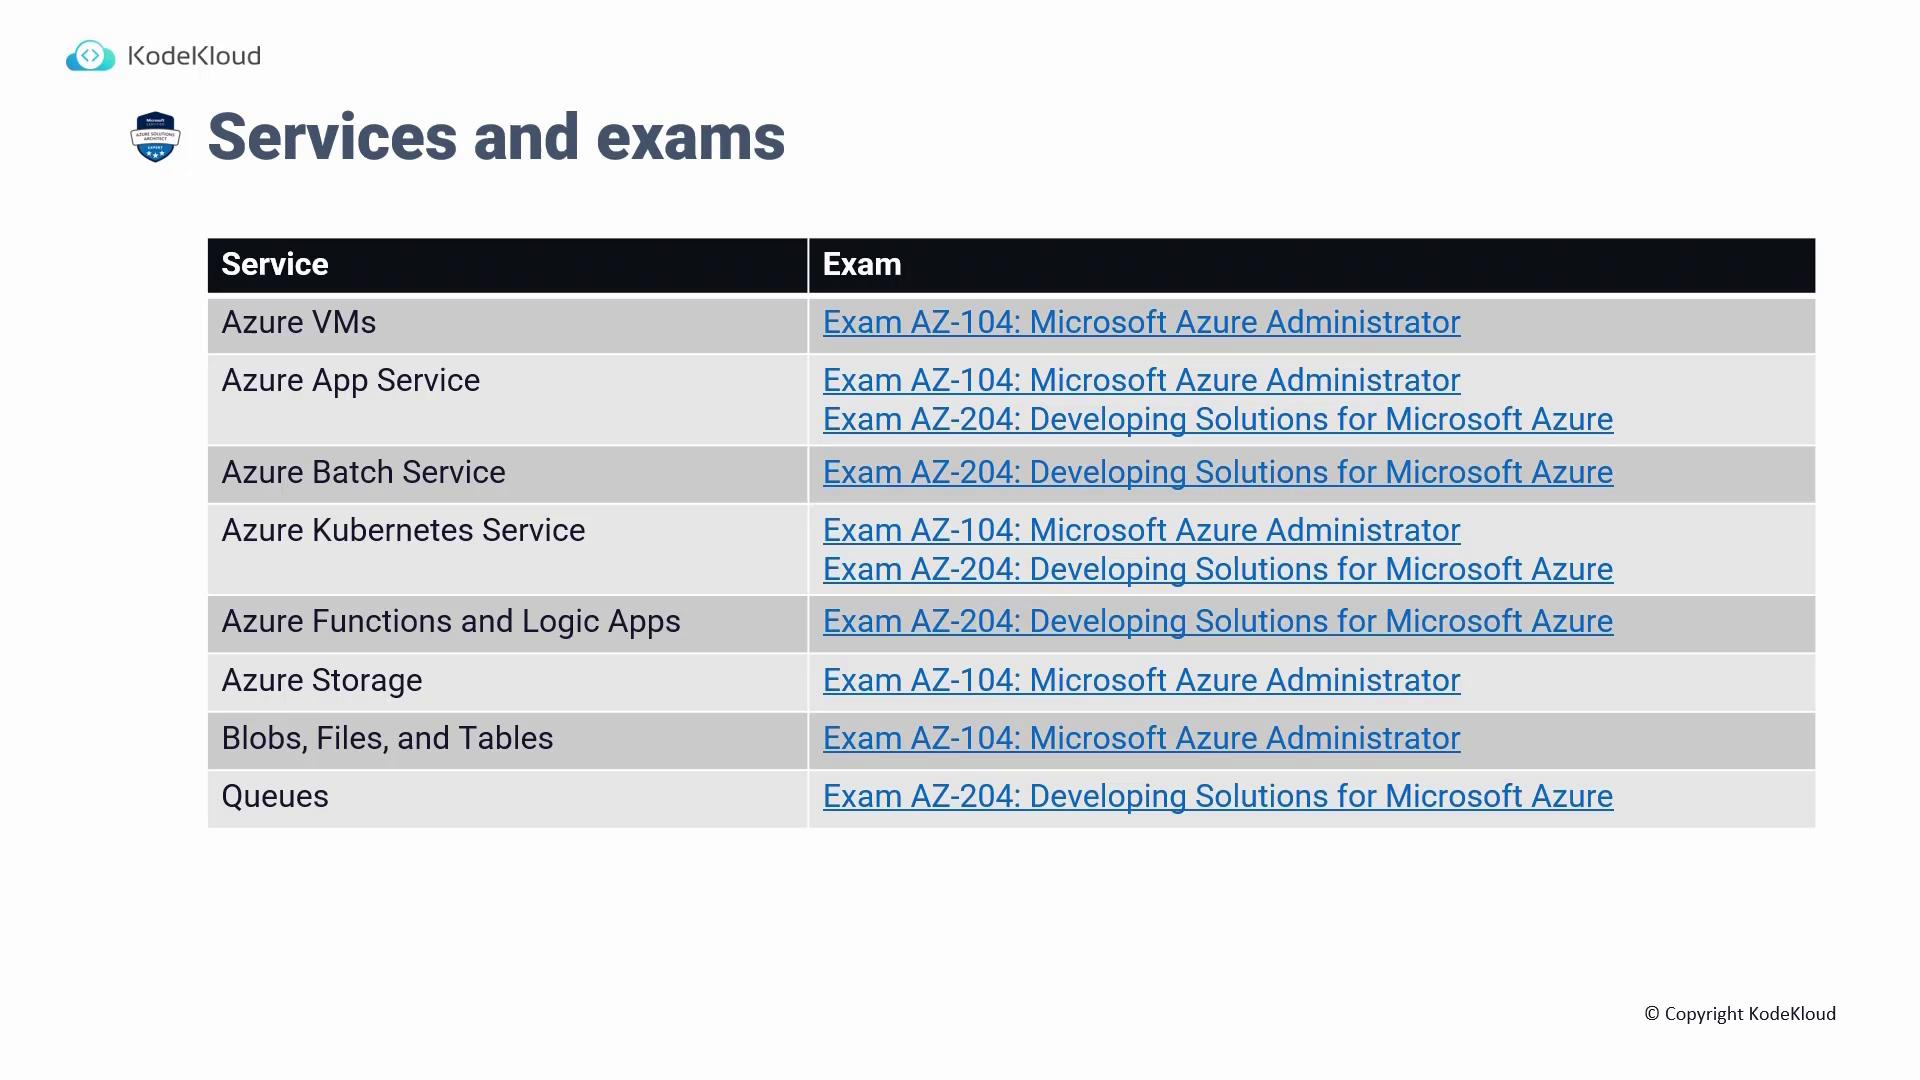Viewport: 1920px width, 1080px height.
Task: Open AZ-204 link for Azure Kubernetes Service
Action: point(1217,569)
